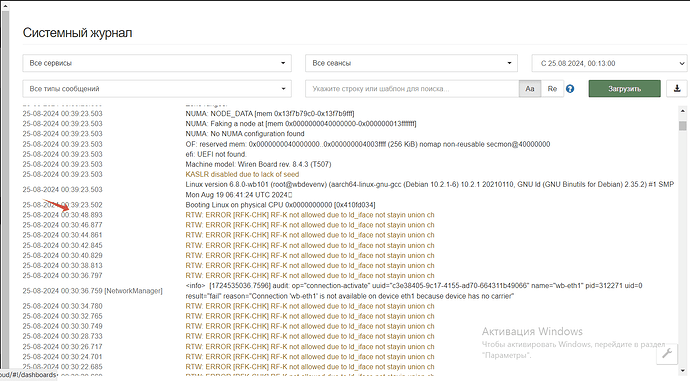
Task: Click the left page scrollbar up arrow
Action: click(x=5, y=6)
